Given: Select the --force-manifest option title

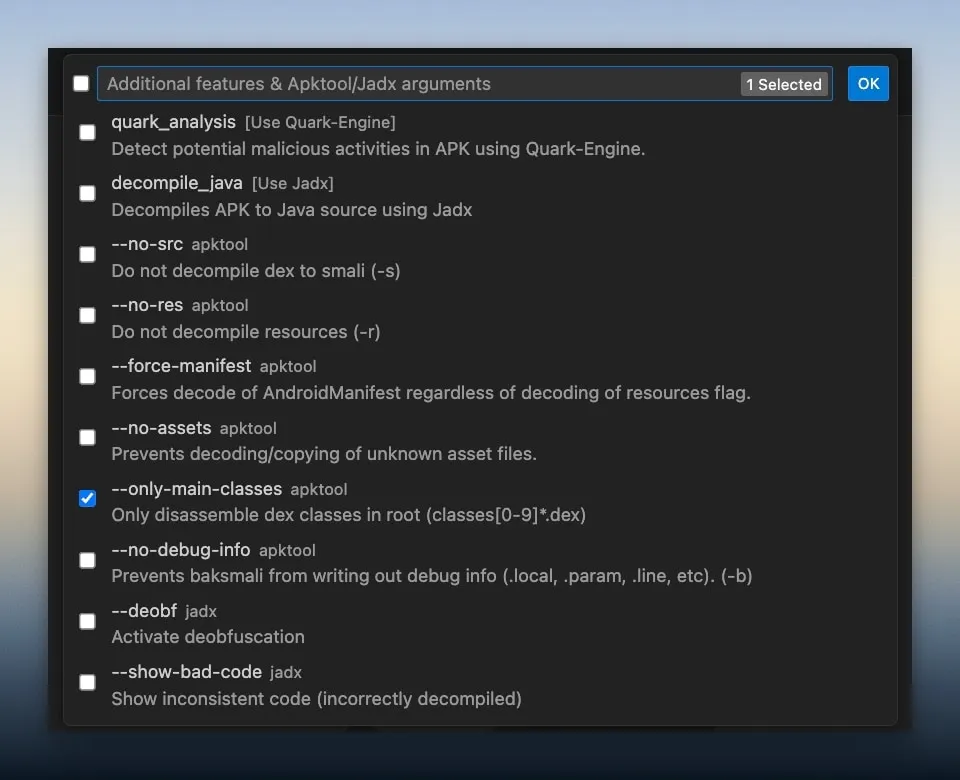Looking at the screenshot, I should pyautogui.click(x=181, y=366).
